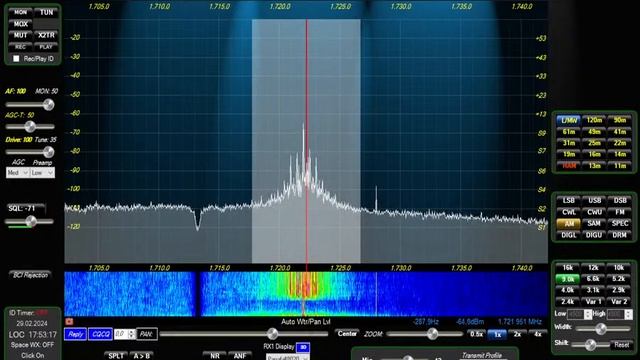Toggle the SPLT split button
Screen dimensions: 640x360
[116, 356]
